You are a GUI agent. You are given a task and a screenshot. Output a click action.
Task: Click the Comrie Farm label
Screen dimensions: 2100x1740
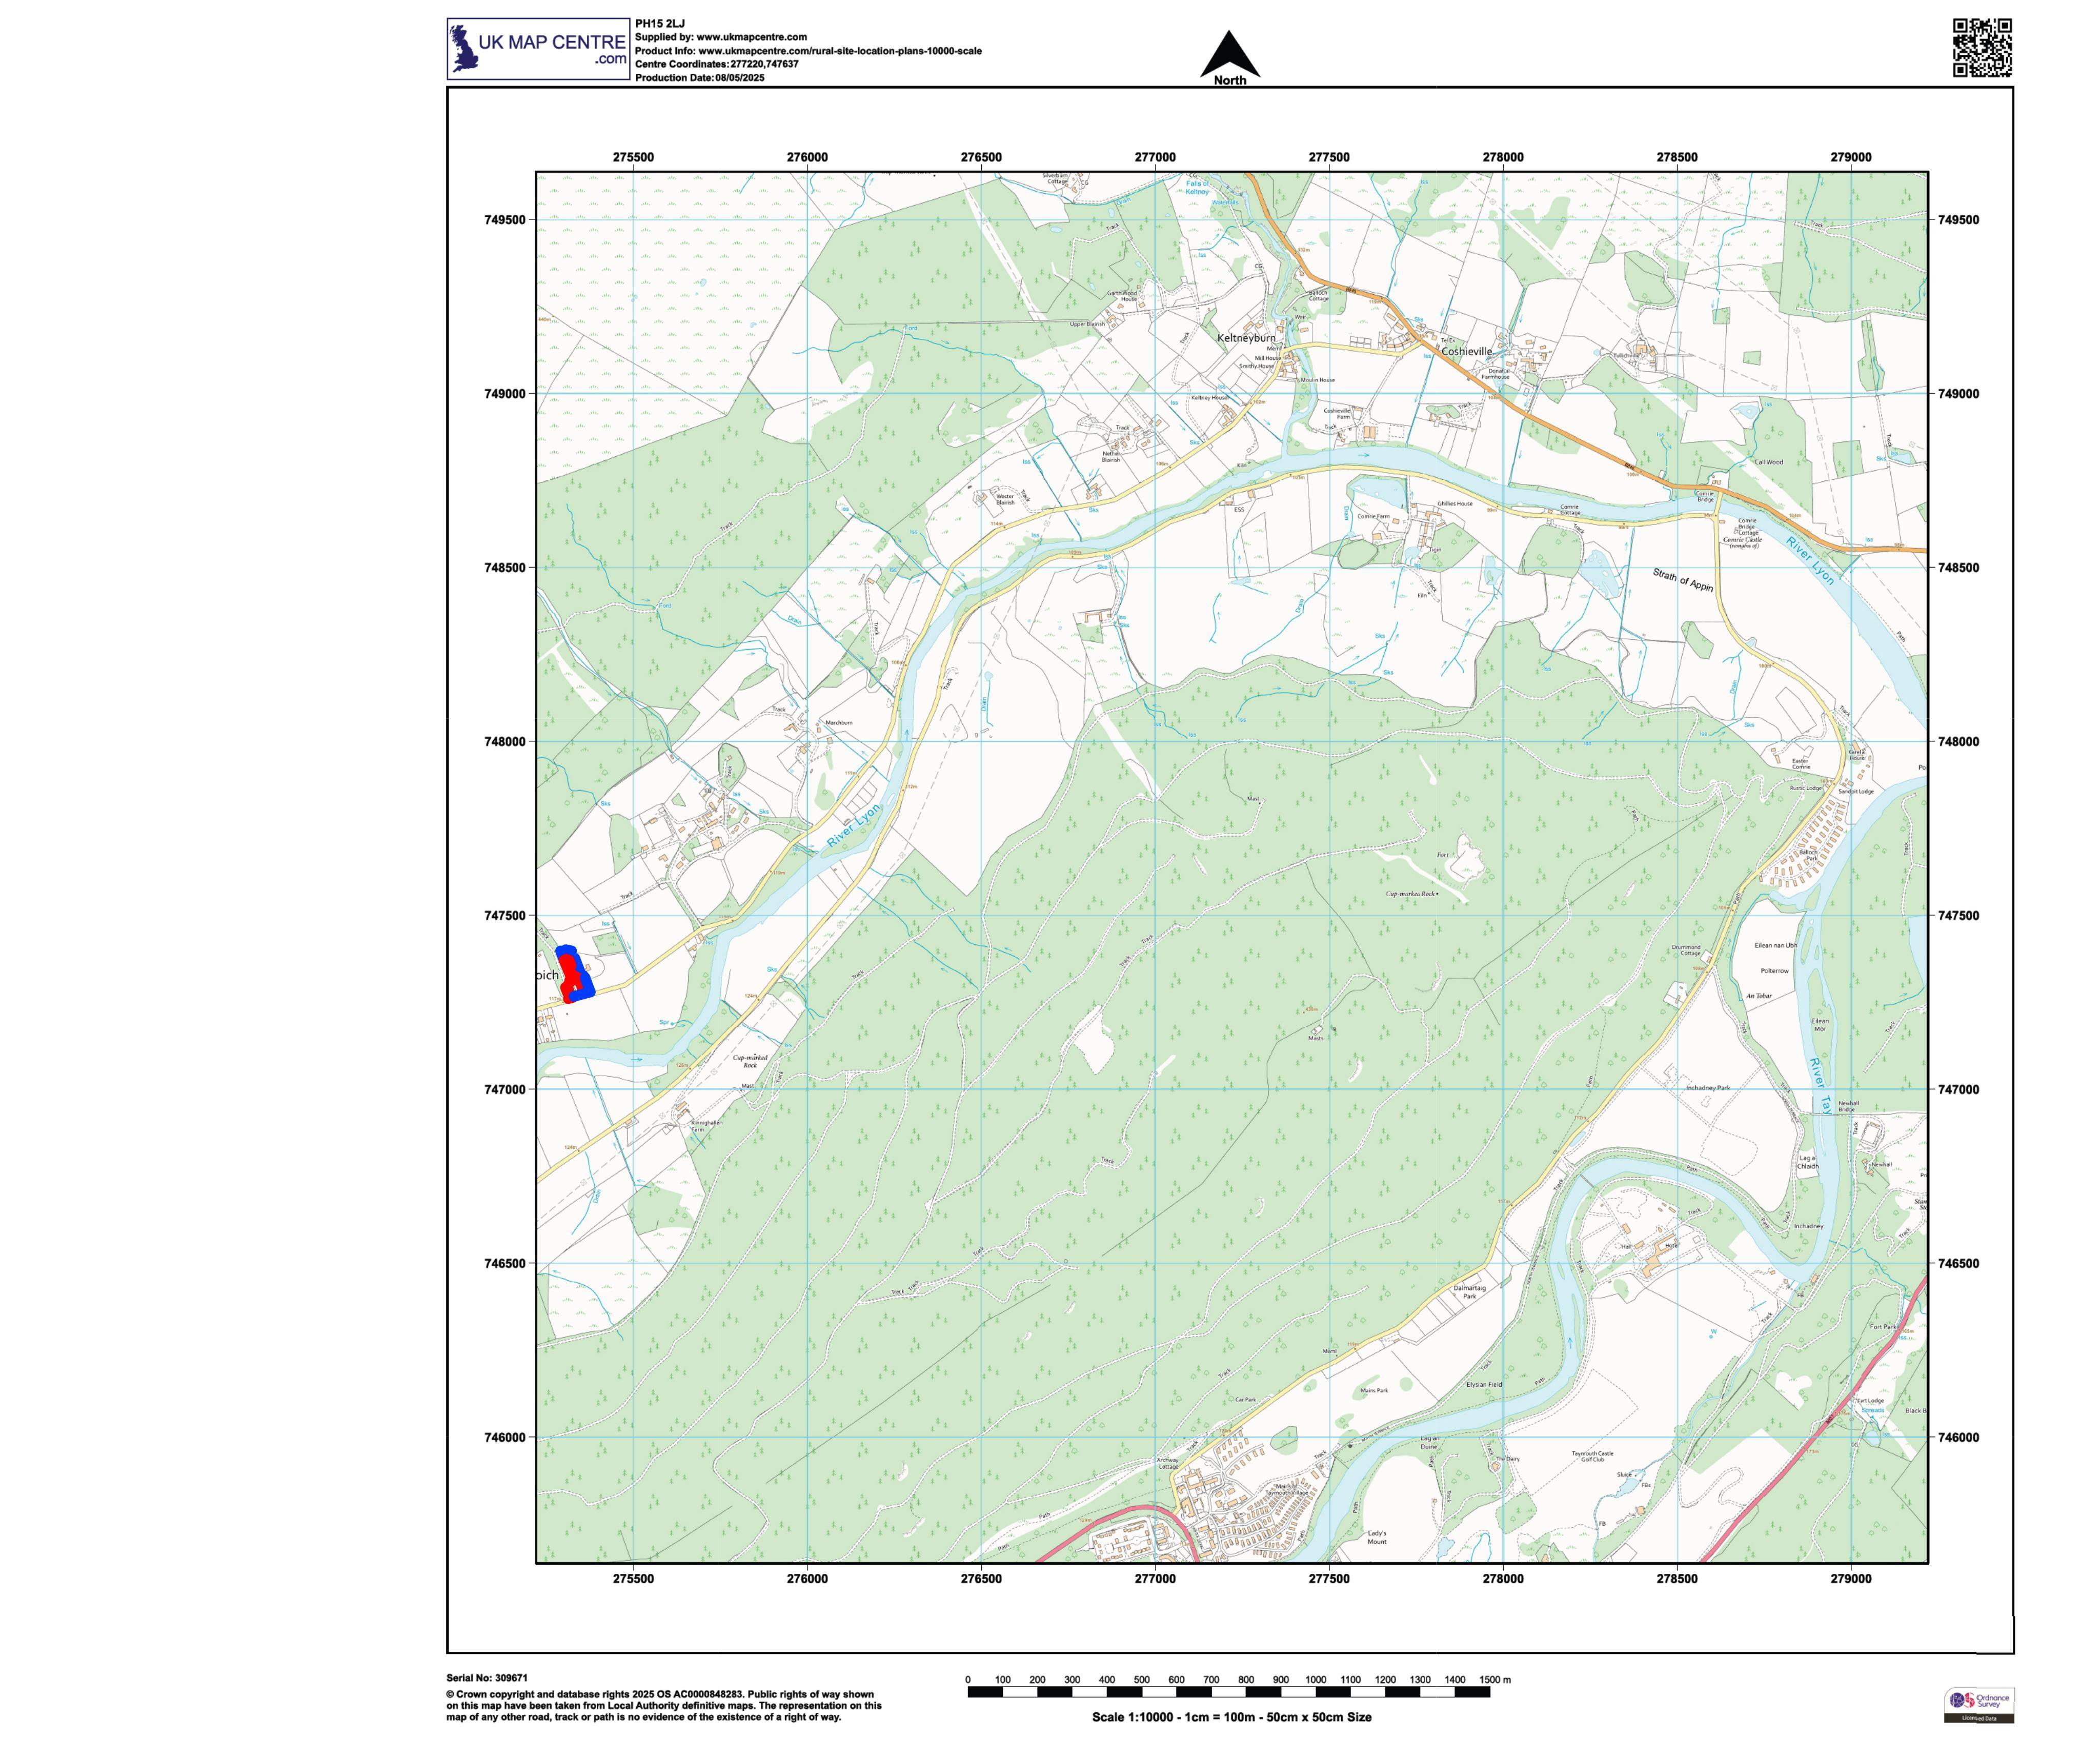coord(1374,516)
